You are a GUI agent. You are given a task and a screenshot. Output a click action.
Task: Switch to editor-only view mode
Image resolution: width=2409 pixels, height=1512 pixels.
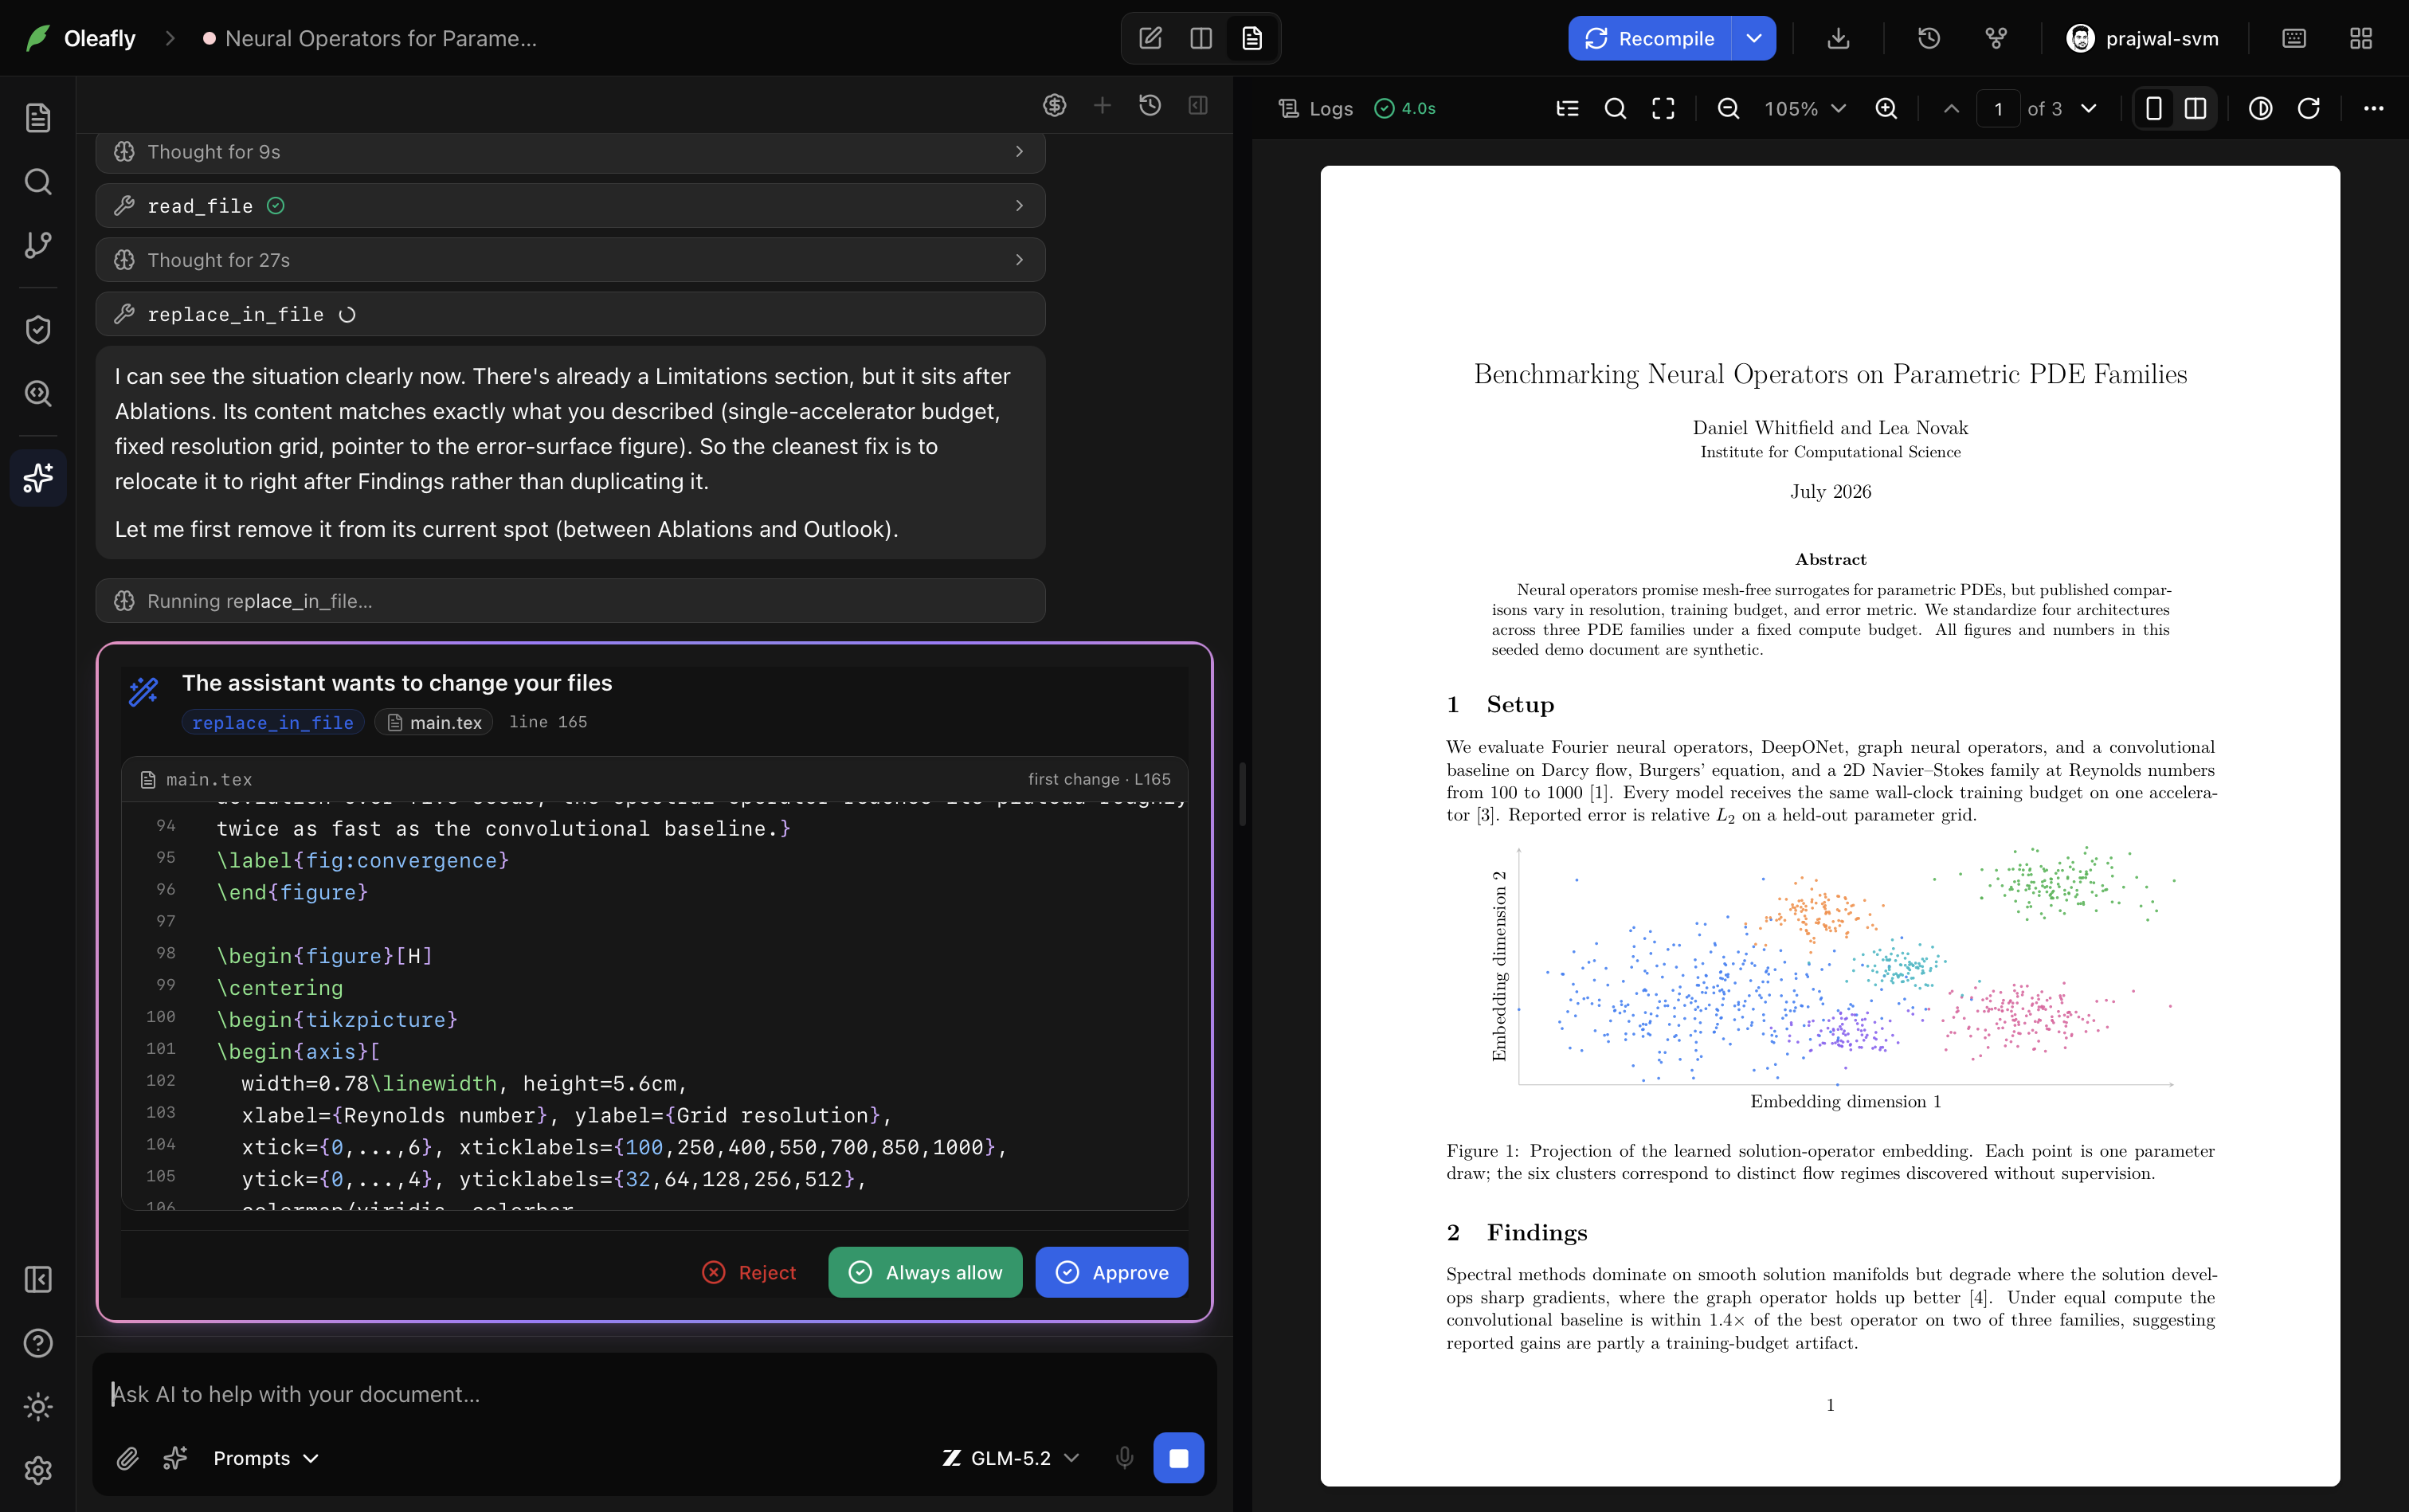1150,38
